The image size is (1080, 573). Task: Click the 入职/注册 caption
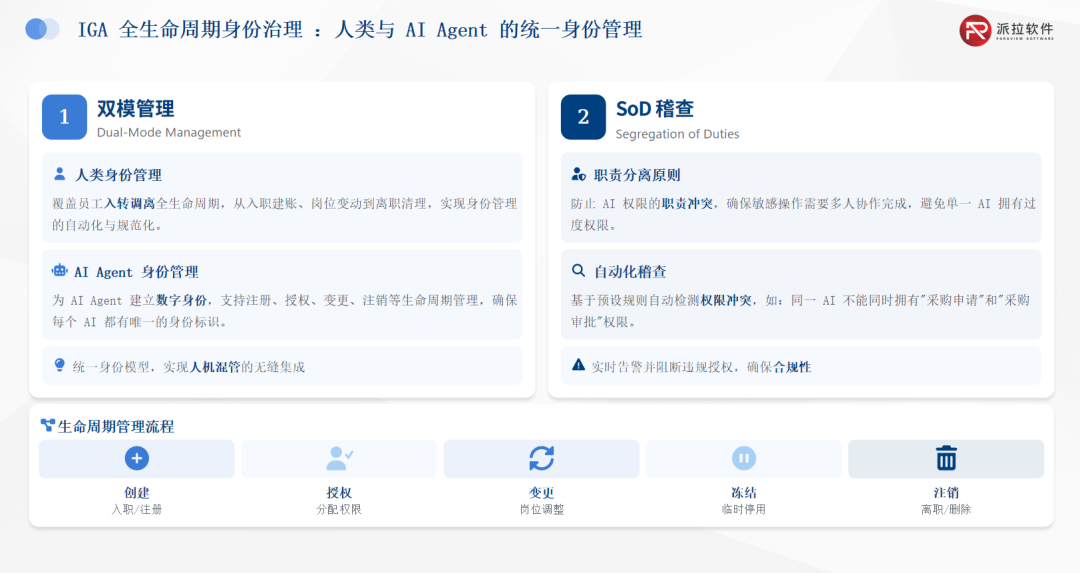[136, 510]
